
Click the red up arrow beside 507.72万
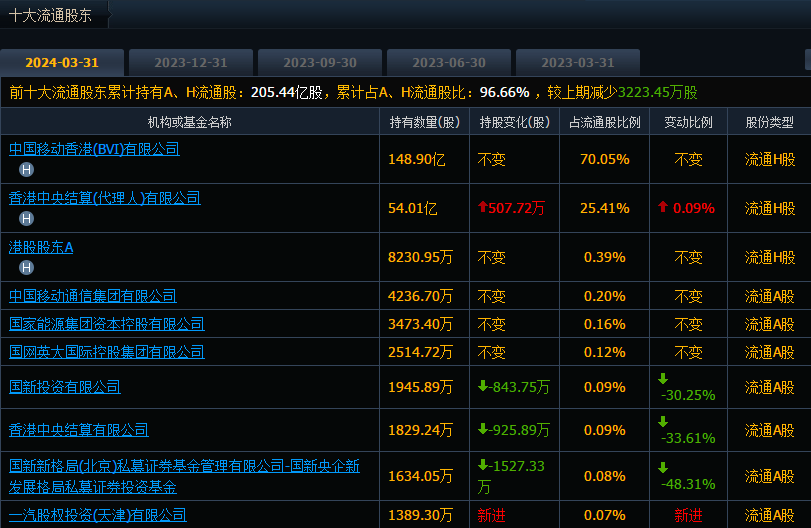tap(483, 207)
